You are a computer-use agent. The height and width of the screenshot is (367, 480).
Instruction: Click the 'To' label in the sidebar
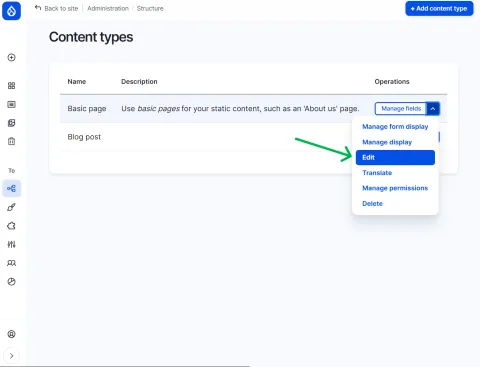coord(11,171)
